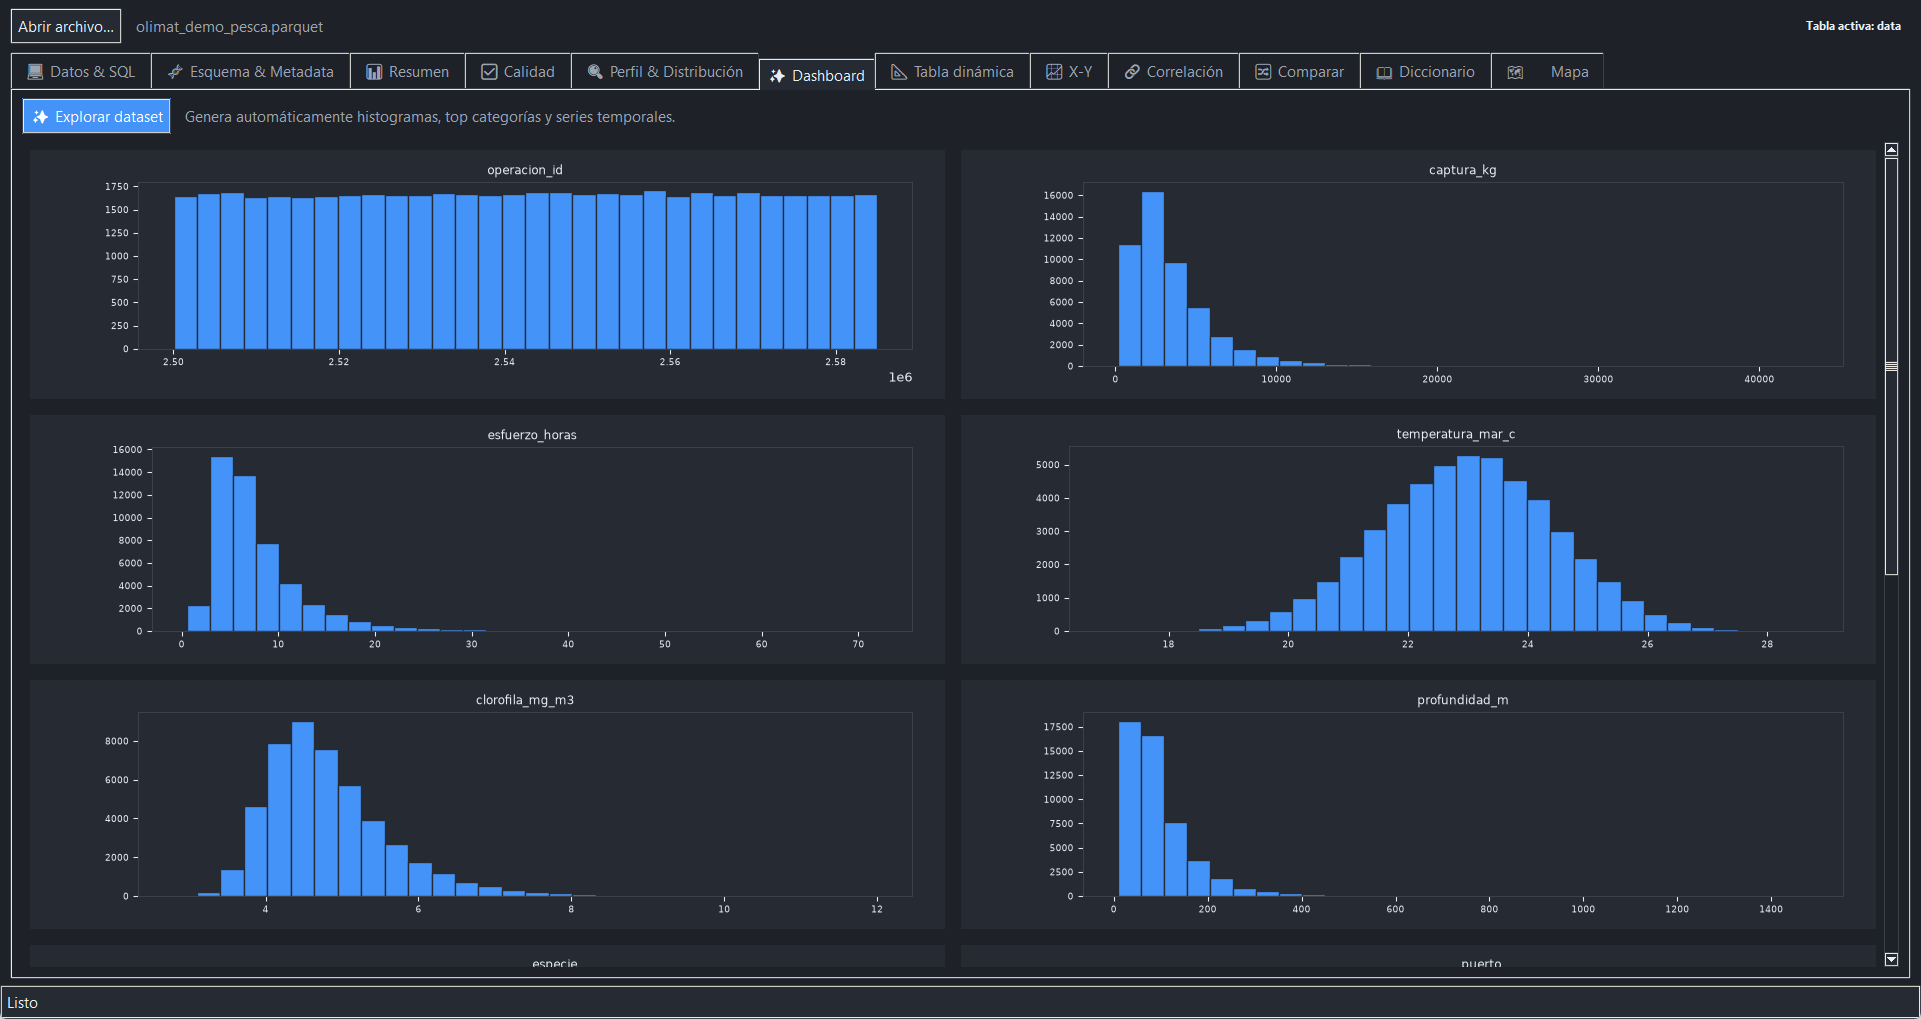Open Perfil & Distribución tab
Viewport: 1921px width, 1019px height.
pyautogui.click(x=665, y=72)
